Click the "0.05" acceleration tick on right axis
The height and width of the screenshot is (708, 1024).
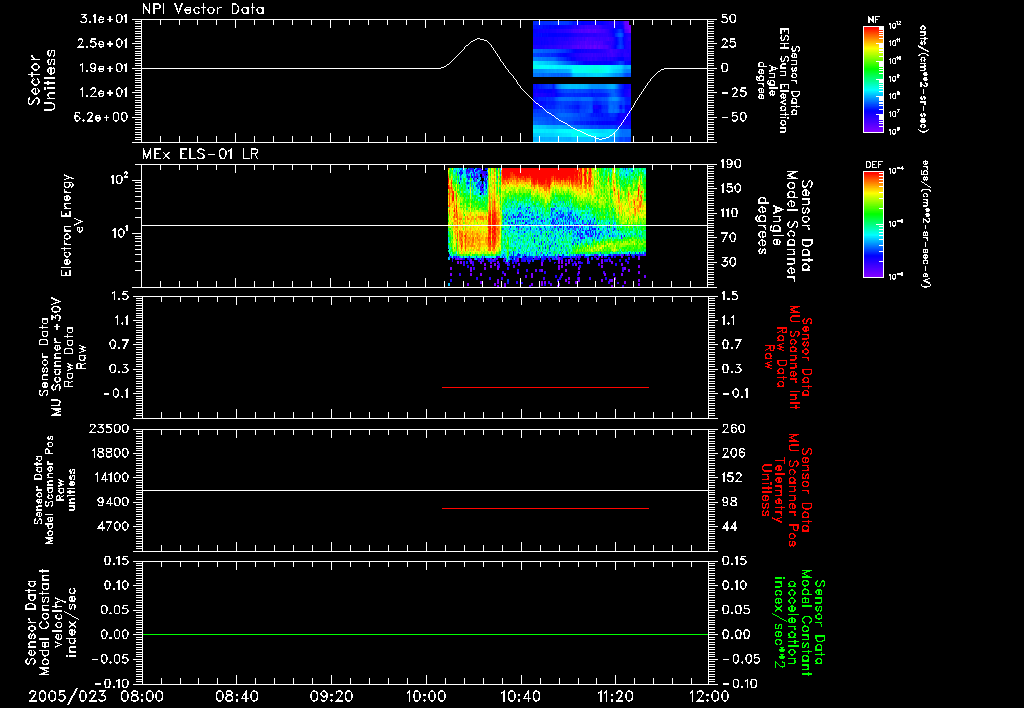(x=735, y=609)
